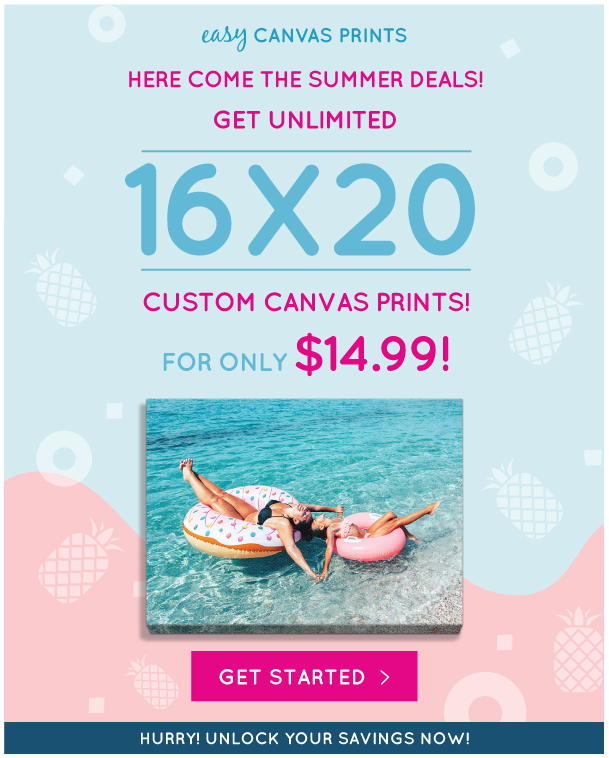Open the easy Canvas Prints logo
Viewport: 609px width, 758px height.
pos(304,37)
